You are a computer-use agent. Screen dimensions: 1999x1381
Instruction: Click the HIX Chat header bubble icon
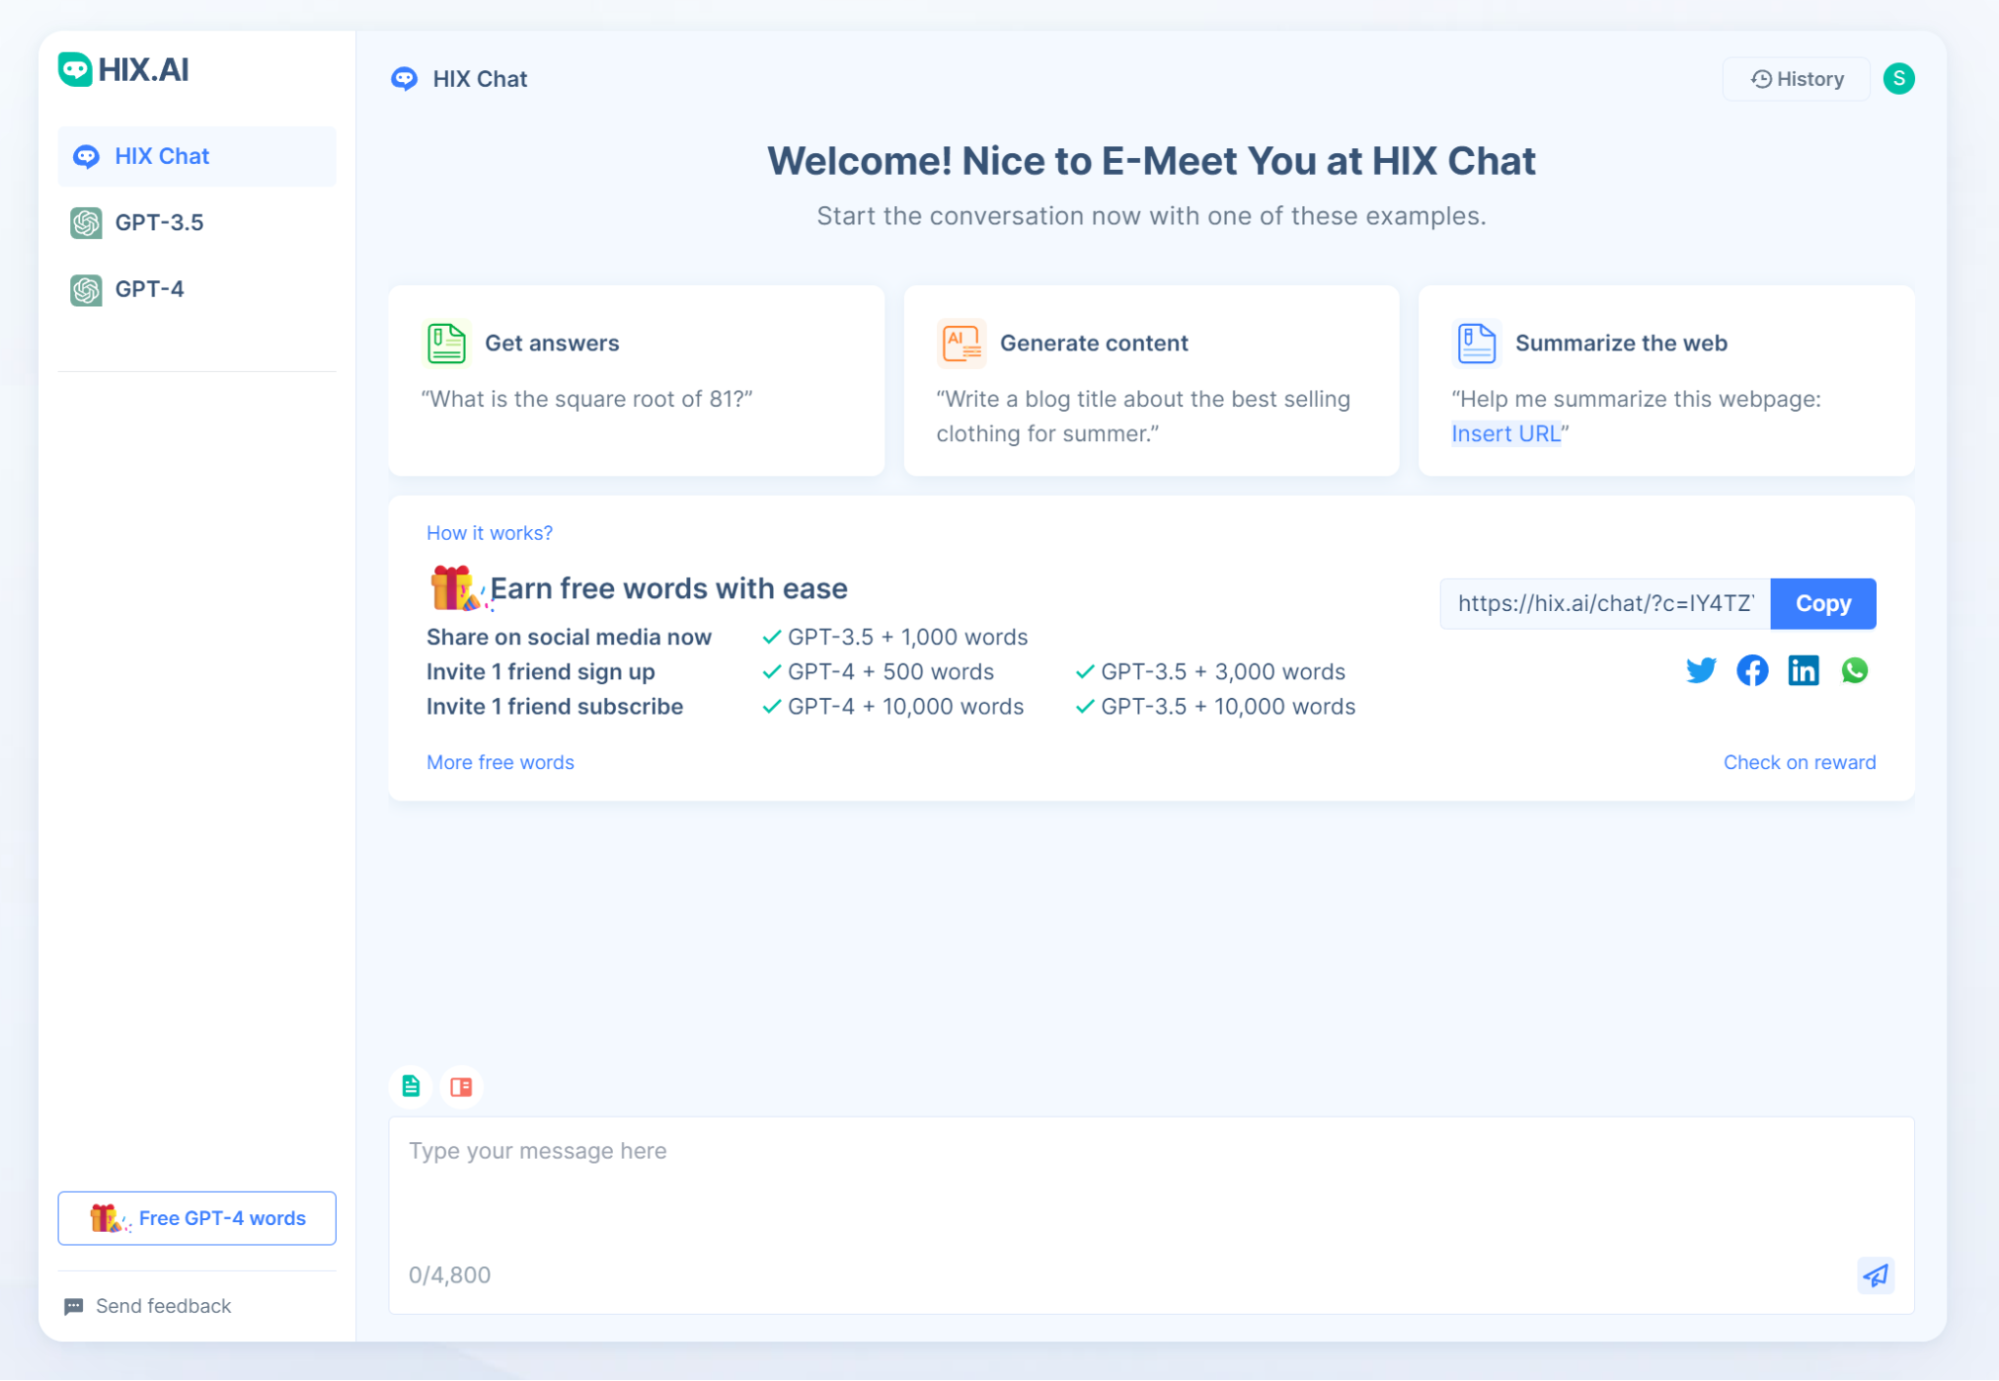(404, 79)
